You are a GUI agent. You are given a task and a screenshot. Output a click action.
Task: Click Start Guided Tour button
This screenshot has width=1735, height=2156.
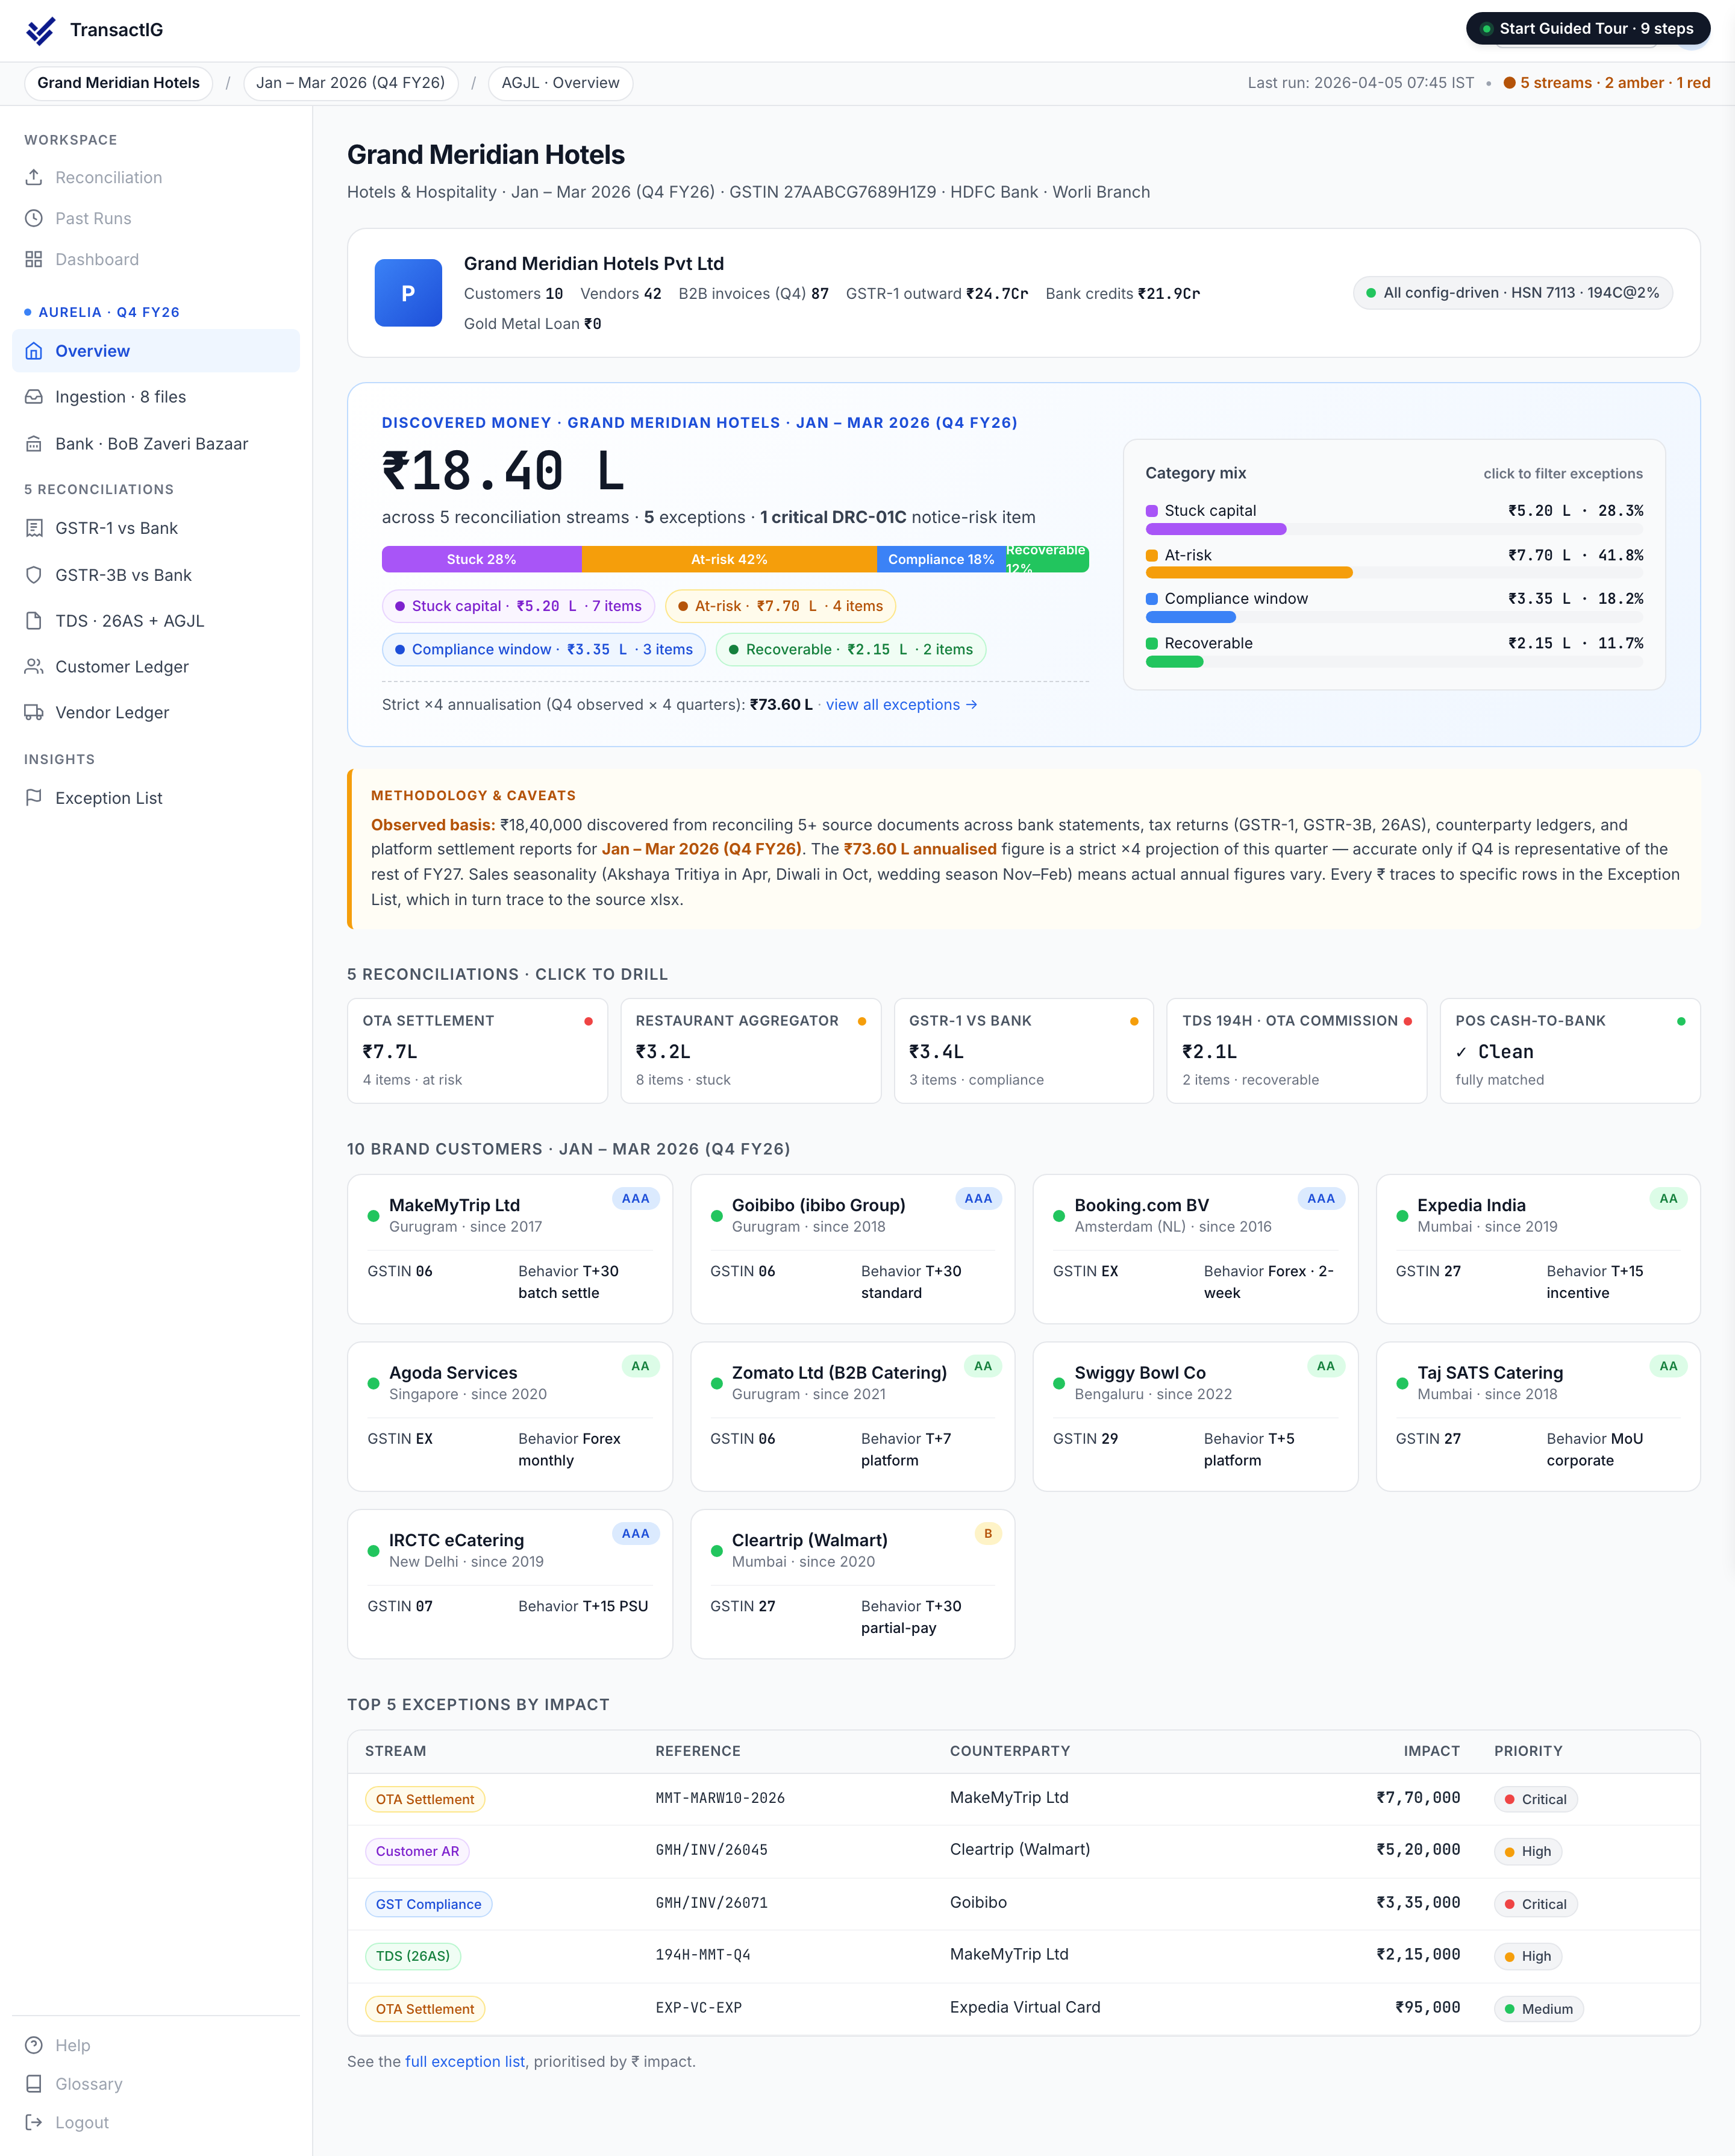(x=1587, y=29)
